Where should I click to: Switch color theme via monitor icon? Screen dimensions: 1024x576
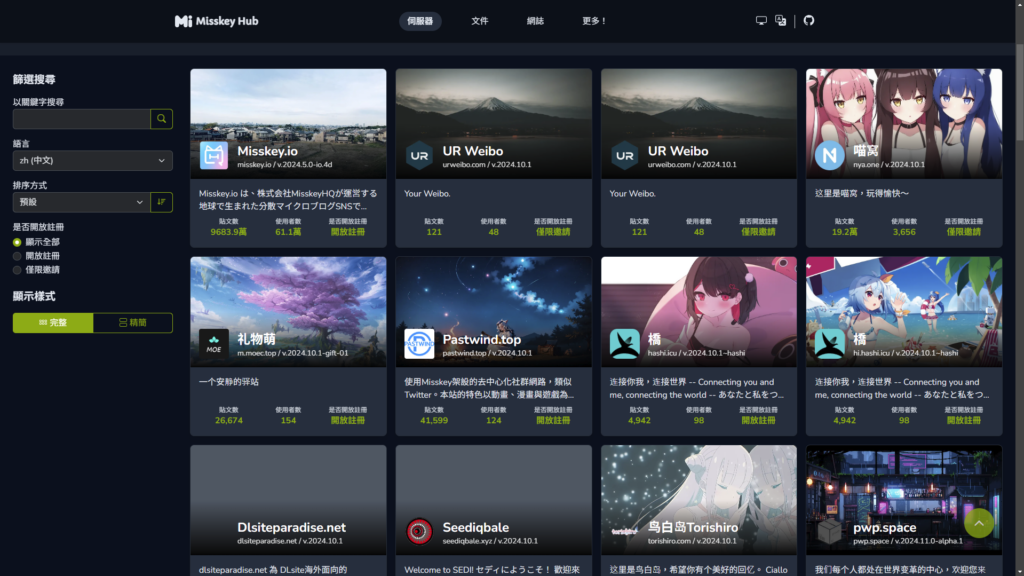(x=761, y=21)
